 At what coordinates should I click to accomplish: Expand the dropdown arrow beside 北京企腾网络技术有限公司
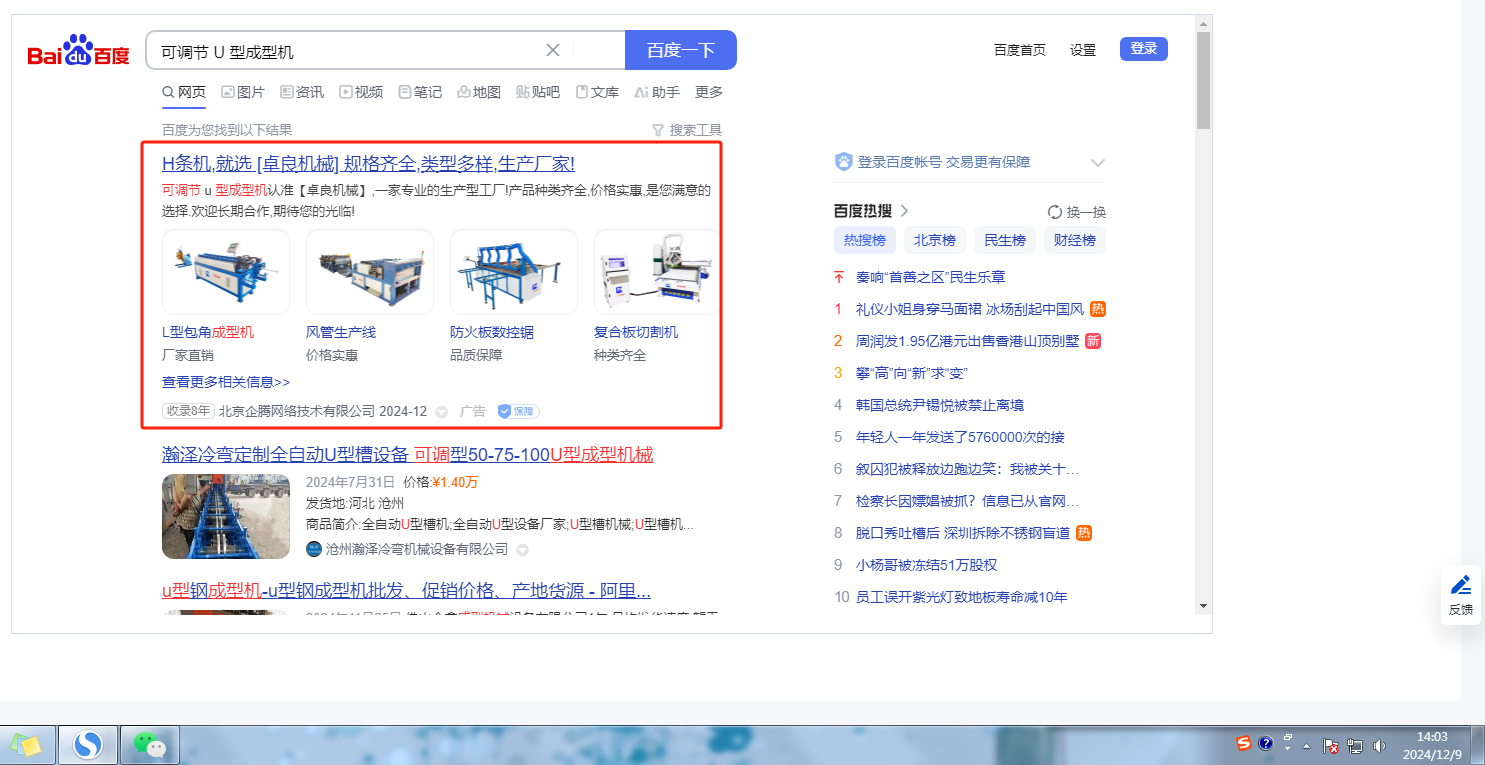pos(441,412)
